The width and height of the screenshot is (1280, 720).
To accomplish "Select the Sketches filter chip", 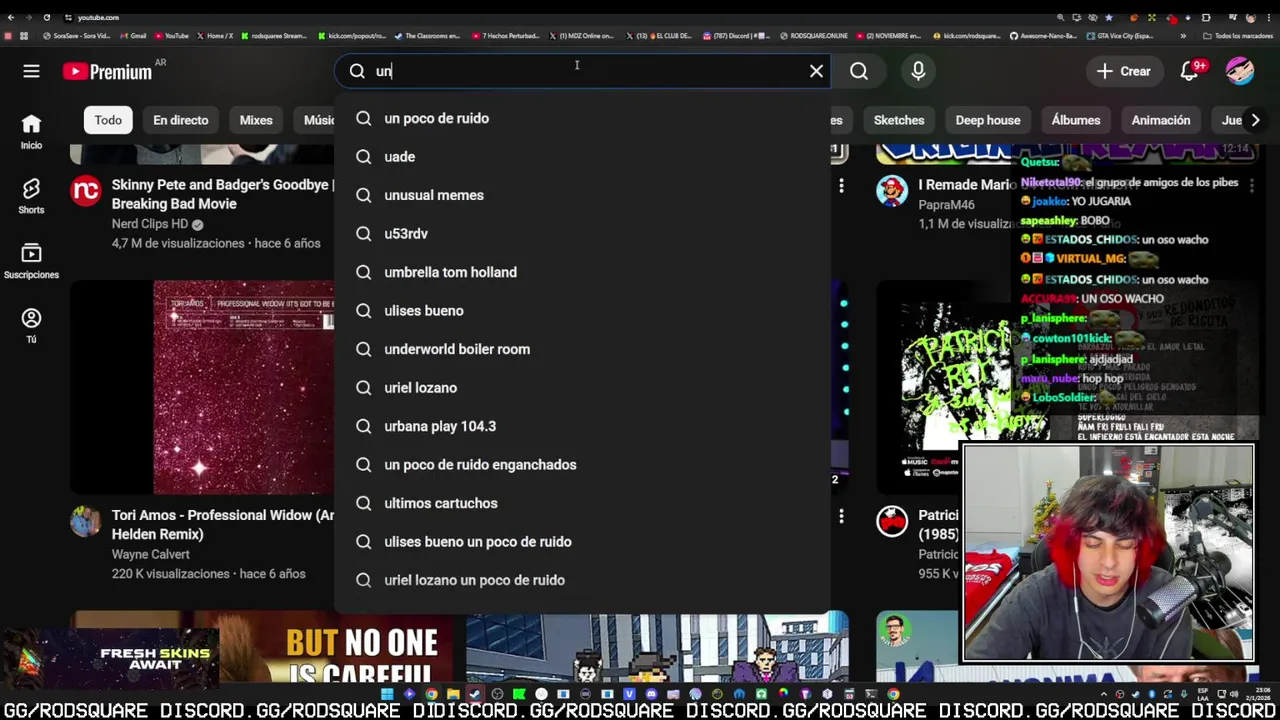I will (x=899, y=120).
